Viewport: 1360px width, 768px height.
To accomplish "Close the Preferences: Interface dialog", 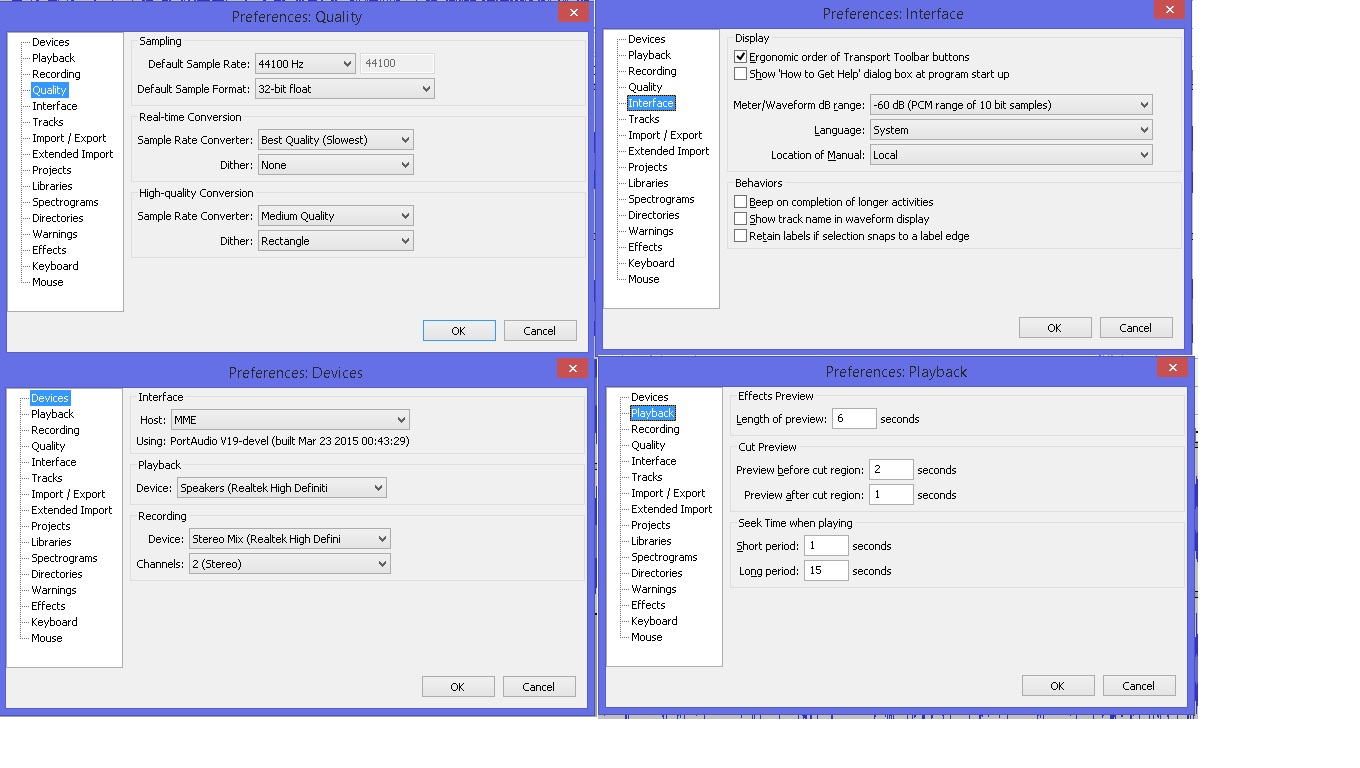I will coord(1168,10).
